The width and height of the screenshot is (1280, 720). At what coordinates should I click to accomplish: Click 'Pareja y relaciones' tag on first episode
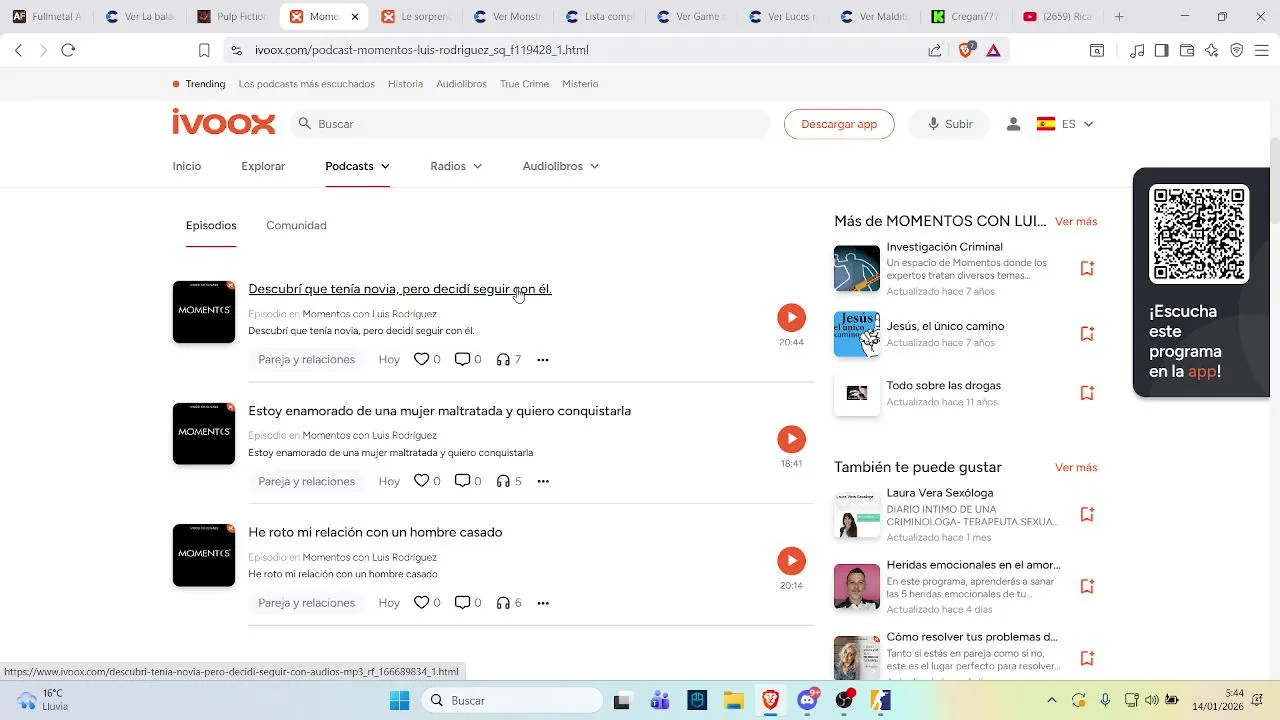307,359
